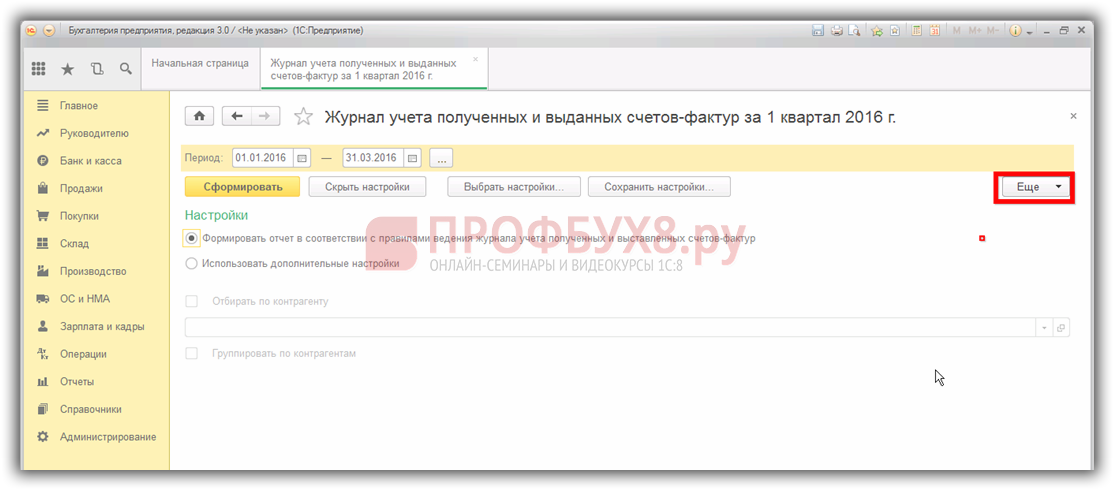The image size is (1114, 490).
Task: Click the Сформировать button
Action: (242, 187)
